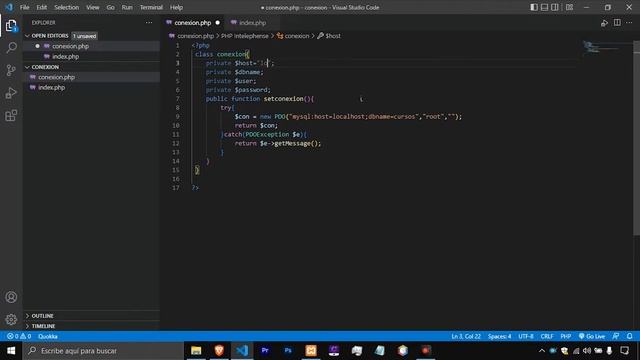
Task: Show hidden system tray icons
Action: point(542,351)
